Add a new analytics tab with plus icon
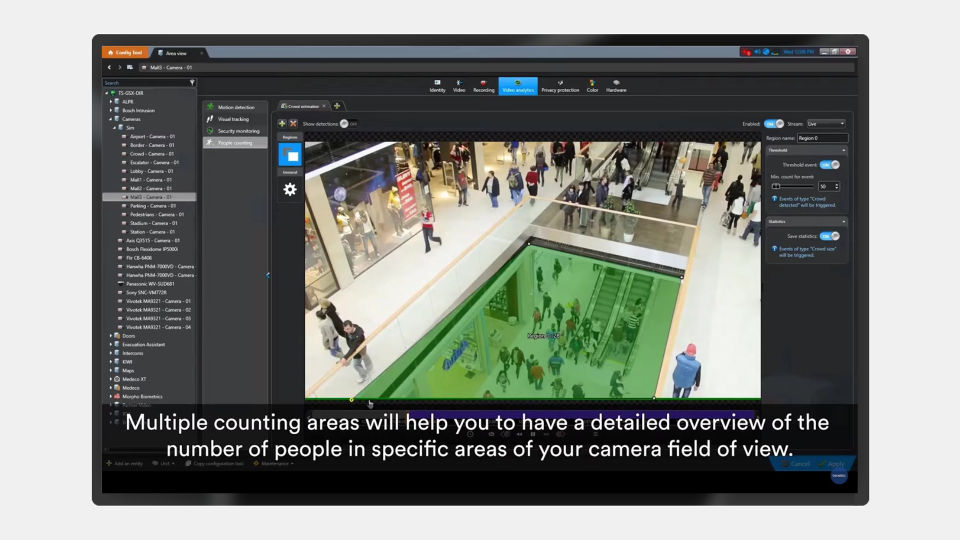The width and height of the screenshot is (960, 540). pyautogui.click(x=337, y=106)
